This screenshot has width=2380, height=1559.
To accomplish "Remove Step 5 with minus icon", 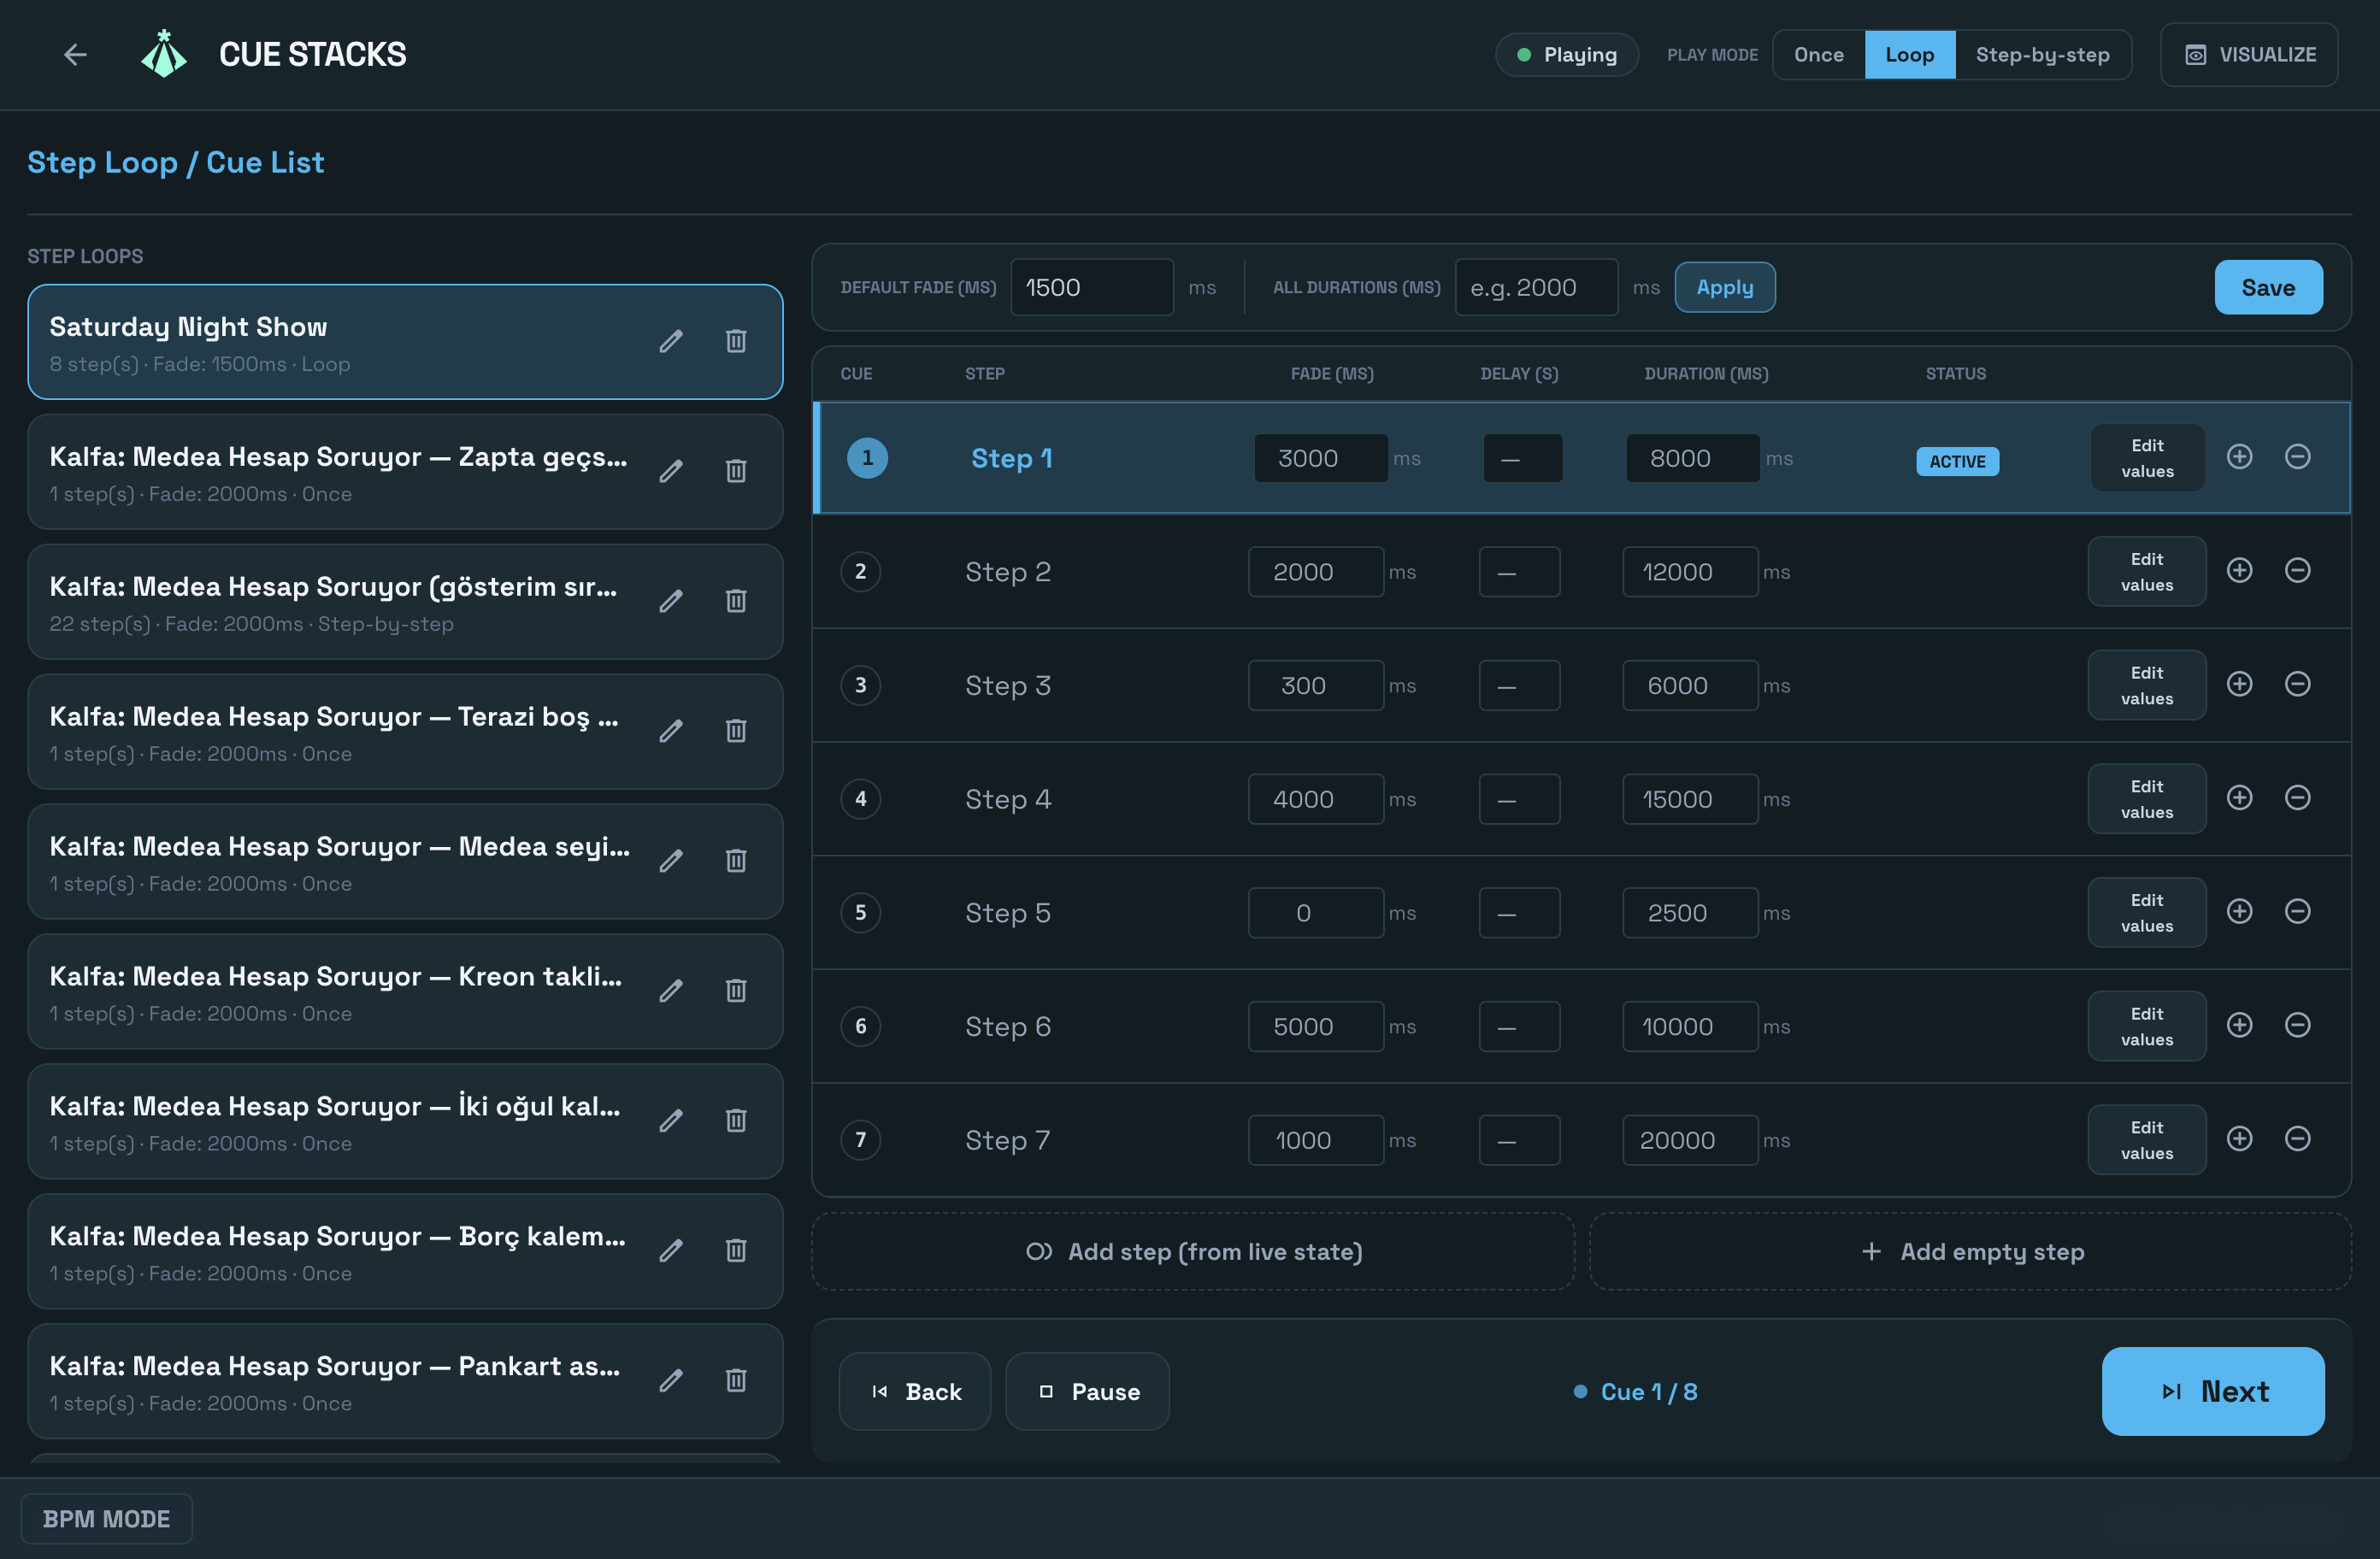I will [2298, 912].
